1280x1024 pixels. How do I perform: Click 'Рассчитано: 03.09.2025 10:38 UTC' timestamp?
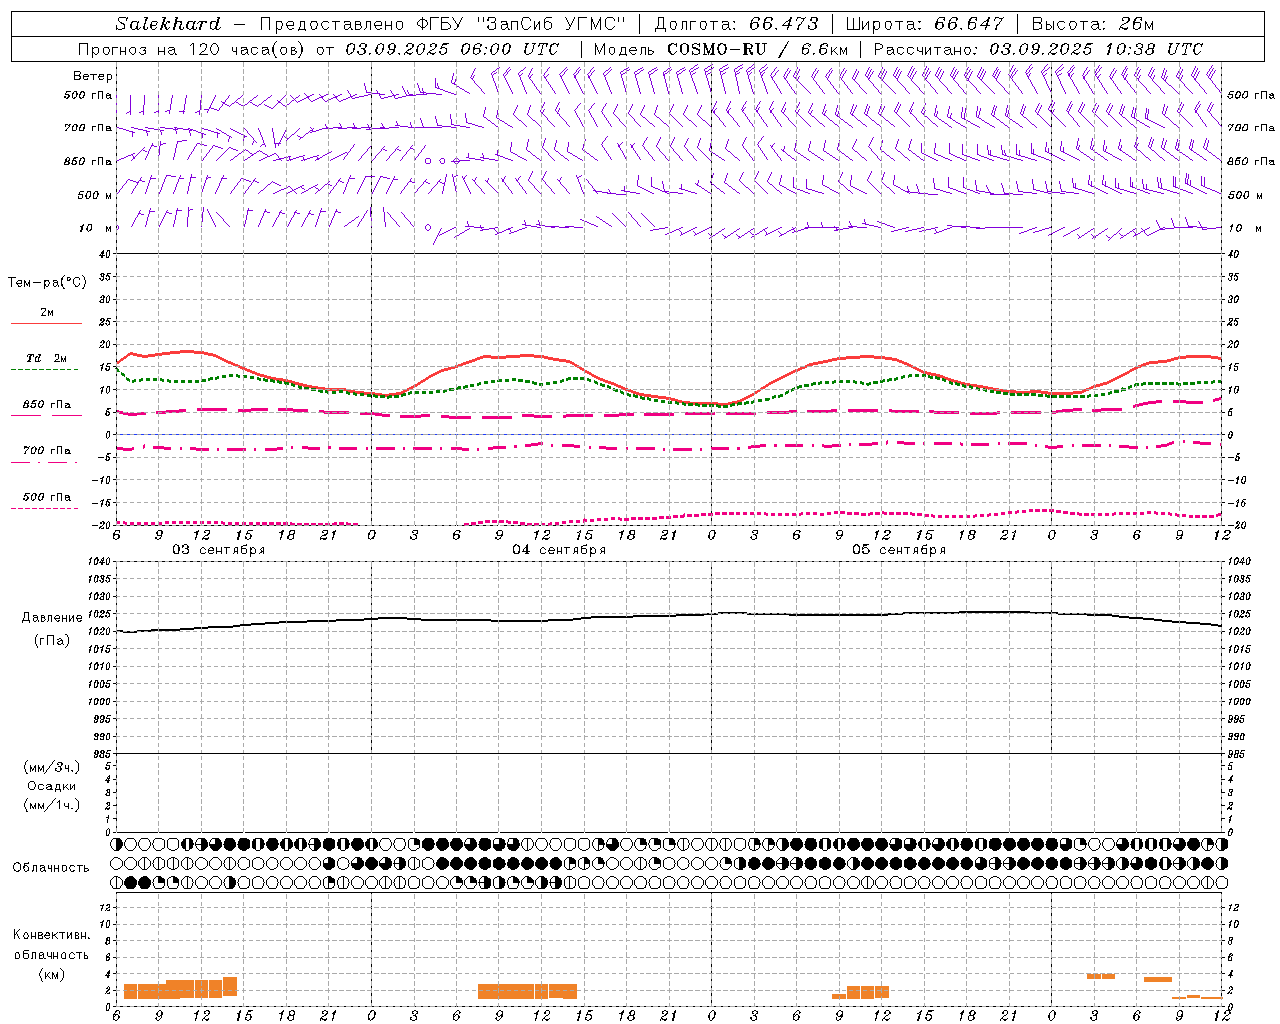click(1038, 49)
